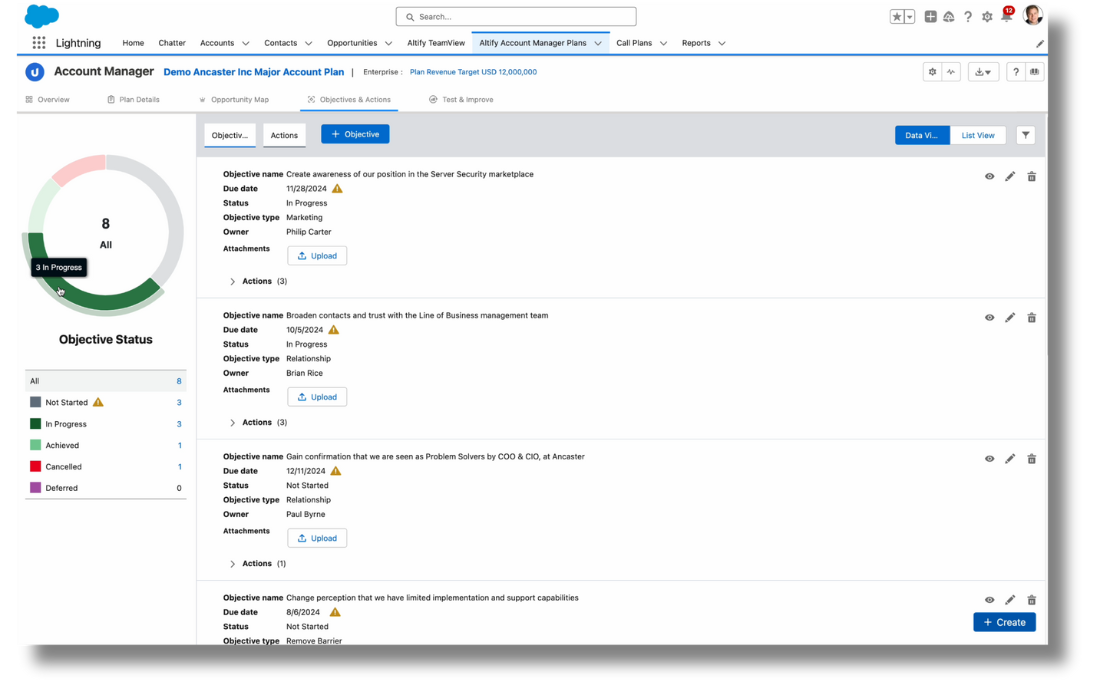Switch to List View toggle
This screenshot has width=1100, height=700.
click(978, 135)
